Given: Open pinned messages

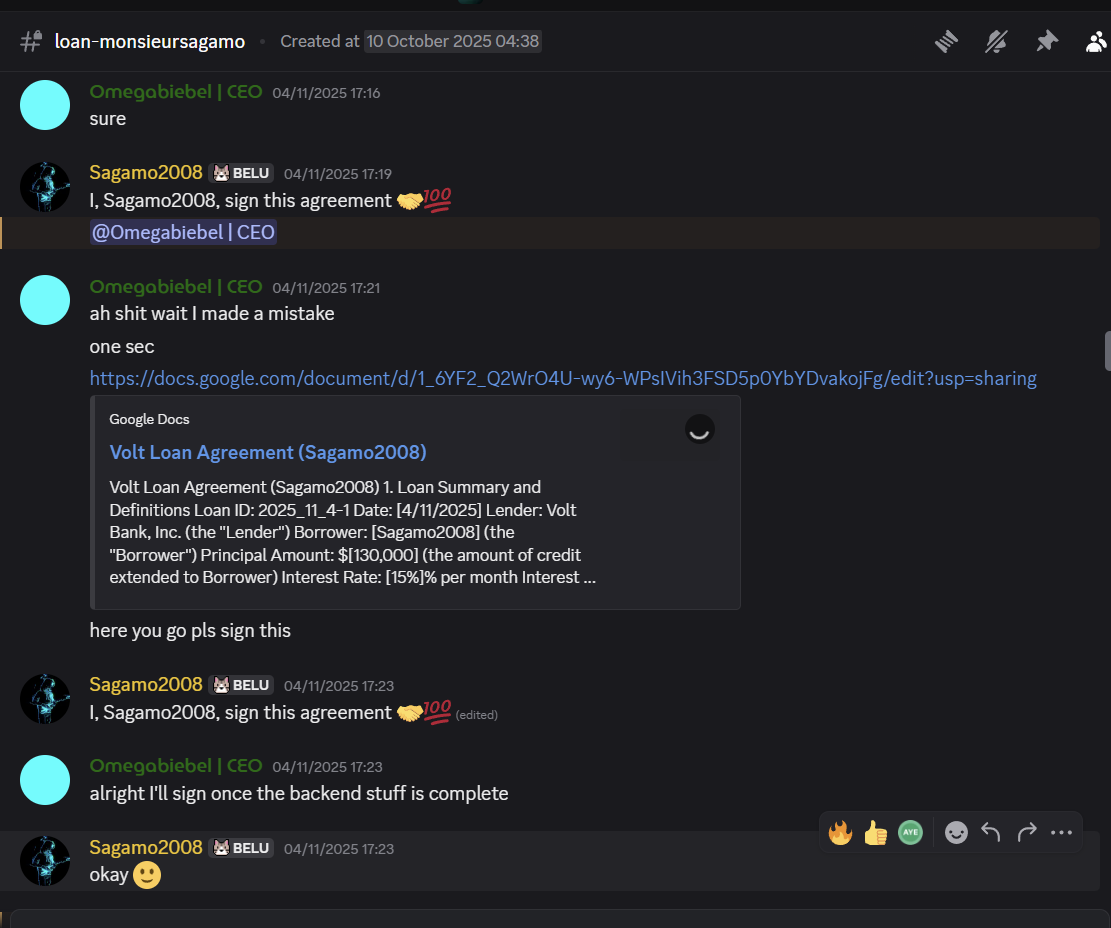Looking at the screenshot, I should [1046, 41].
